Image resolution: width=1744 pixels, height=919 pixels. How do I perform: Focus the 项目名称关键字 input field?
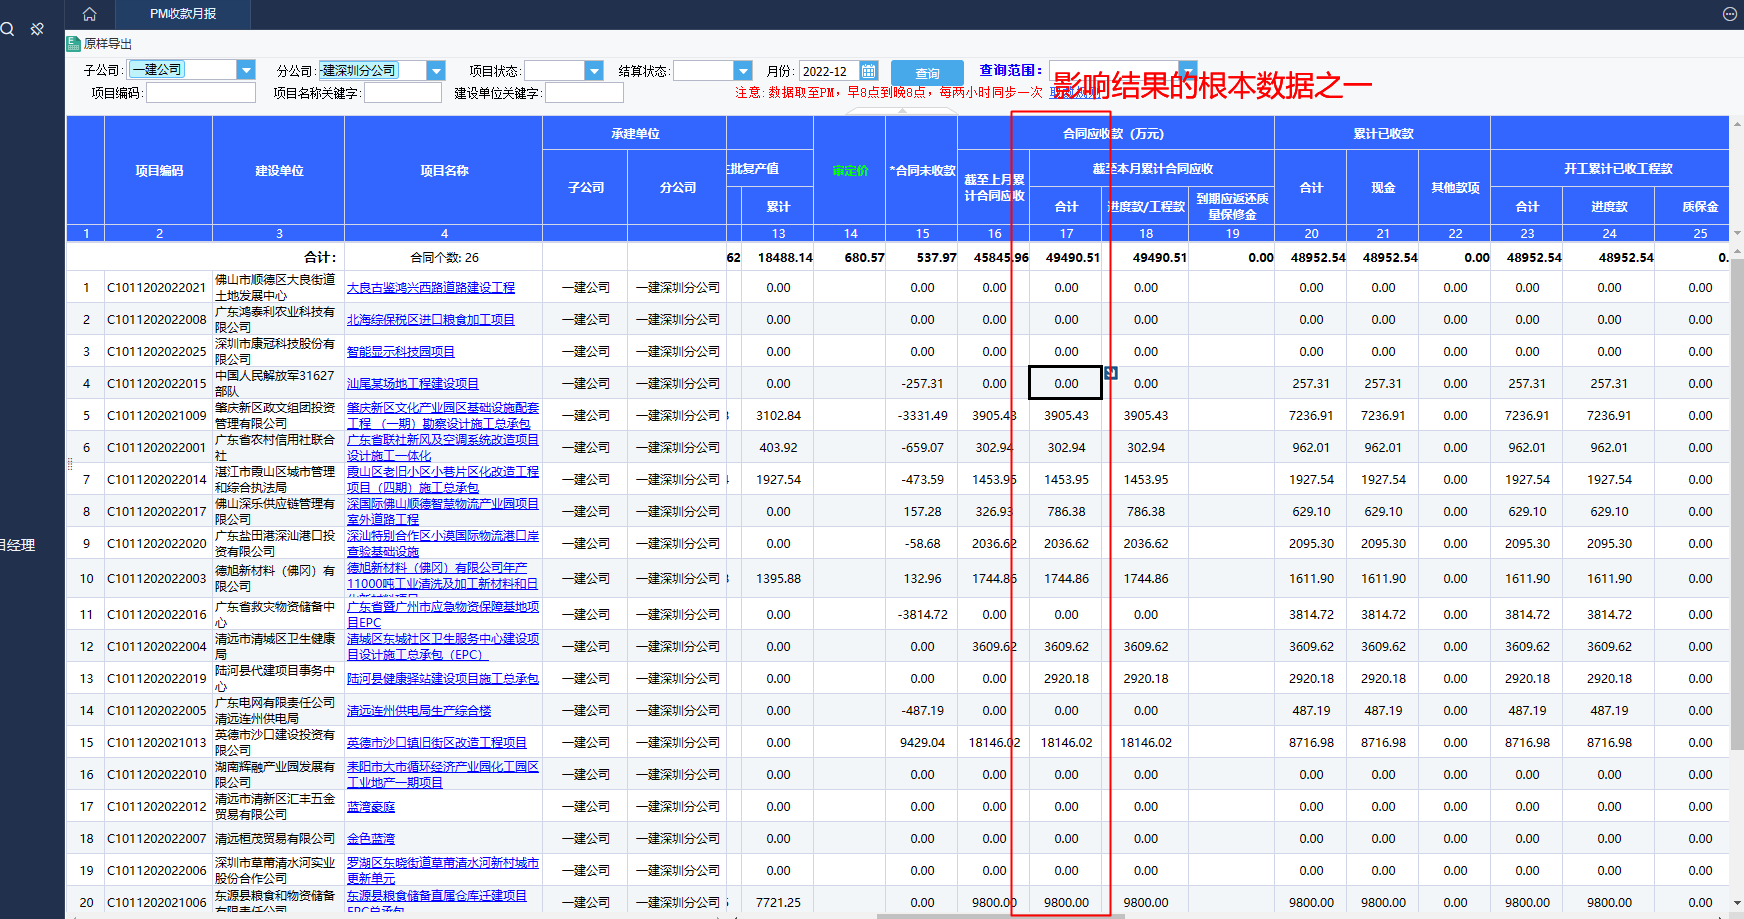[x=403, y=92]
